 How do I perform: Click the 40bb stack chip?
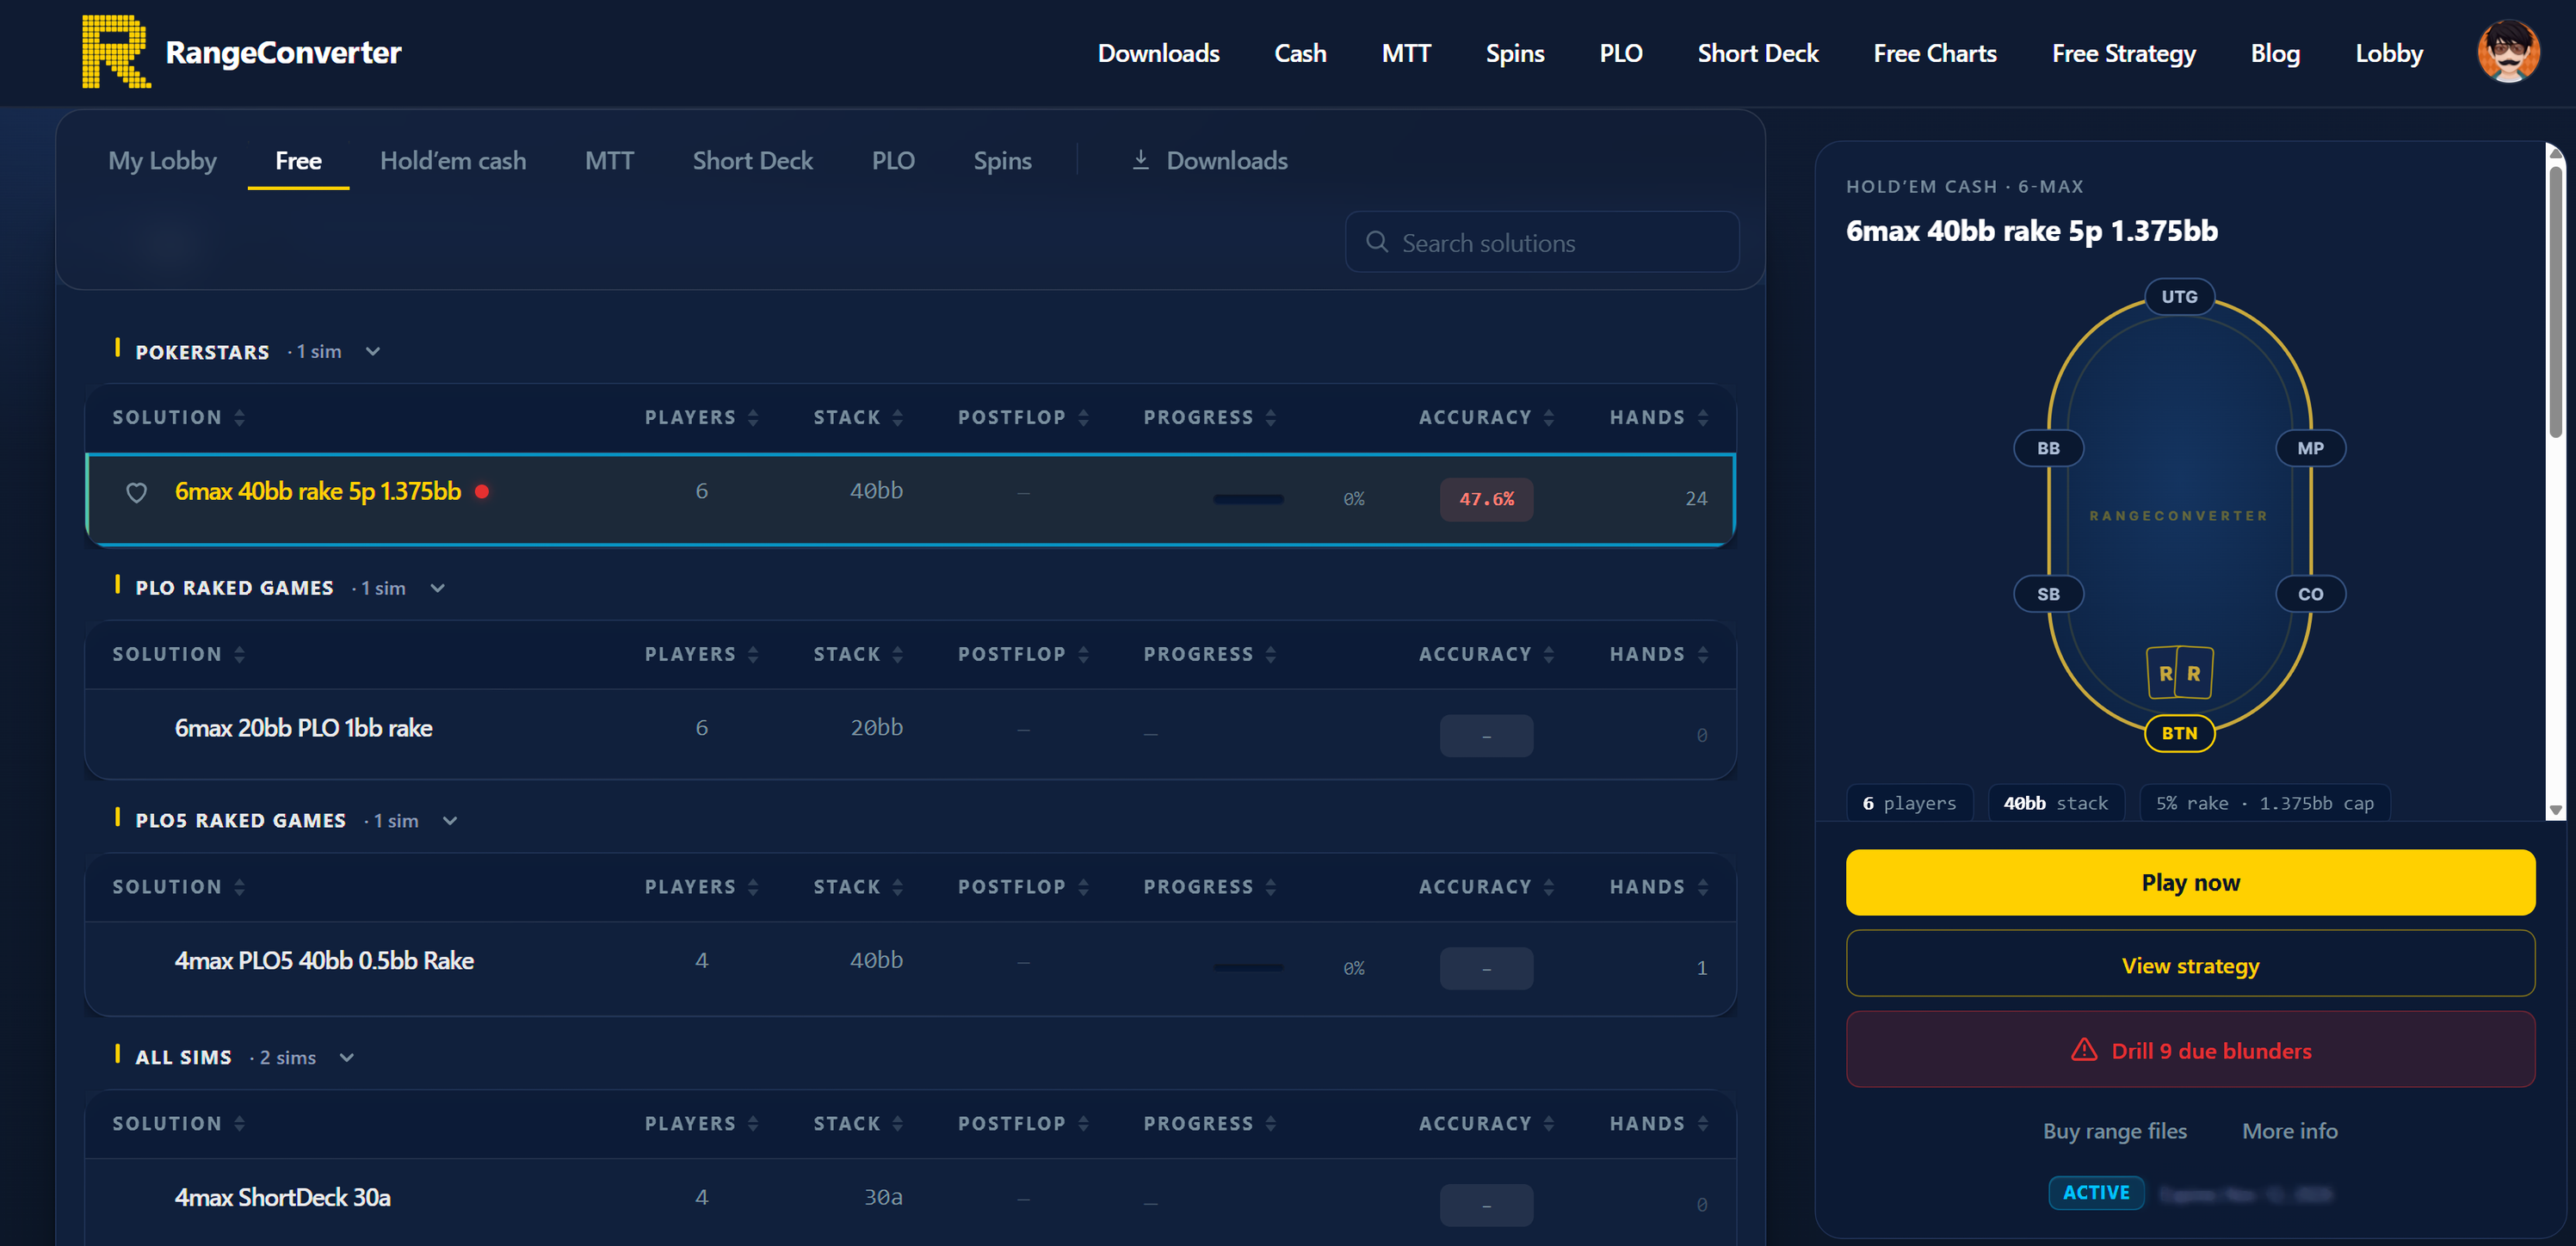click(2055, 804)
